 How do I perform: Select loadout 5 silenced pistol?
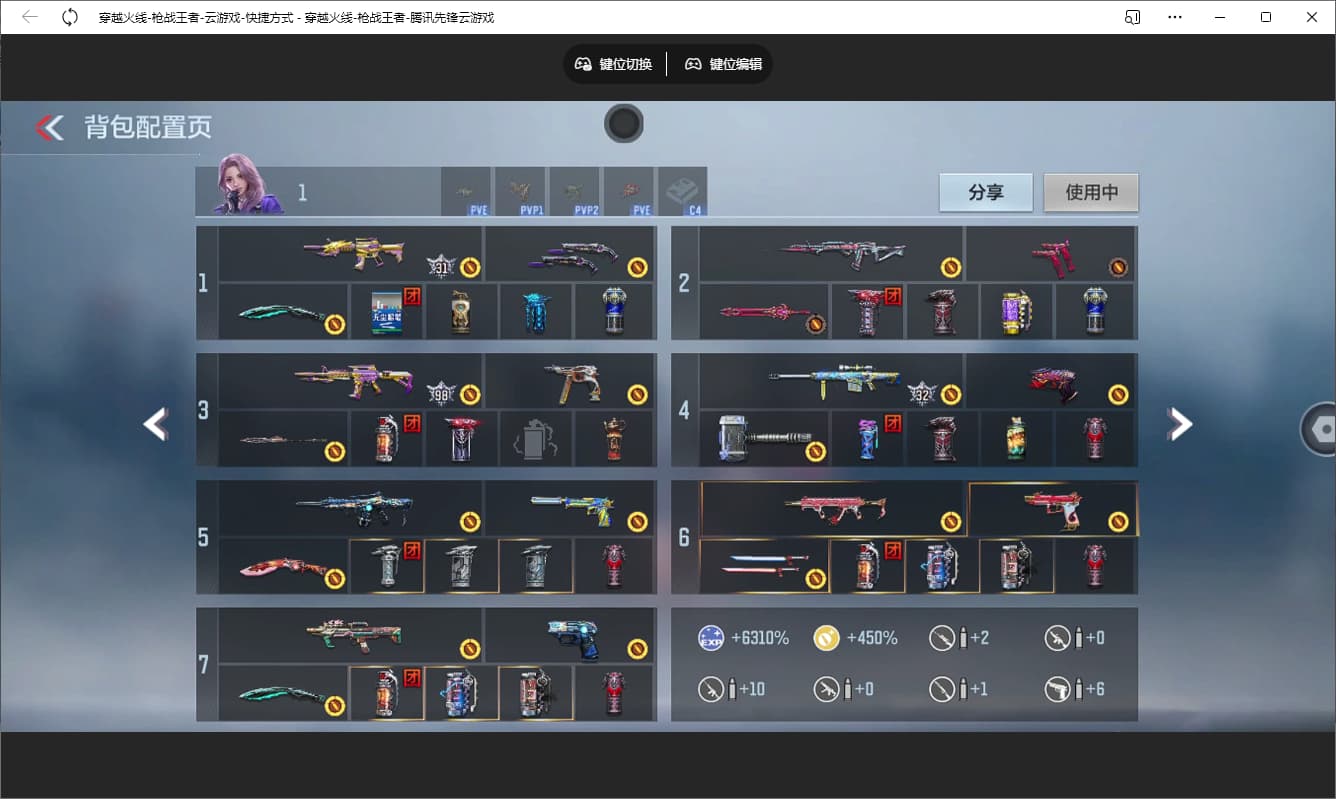coord(571,508)
